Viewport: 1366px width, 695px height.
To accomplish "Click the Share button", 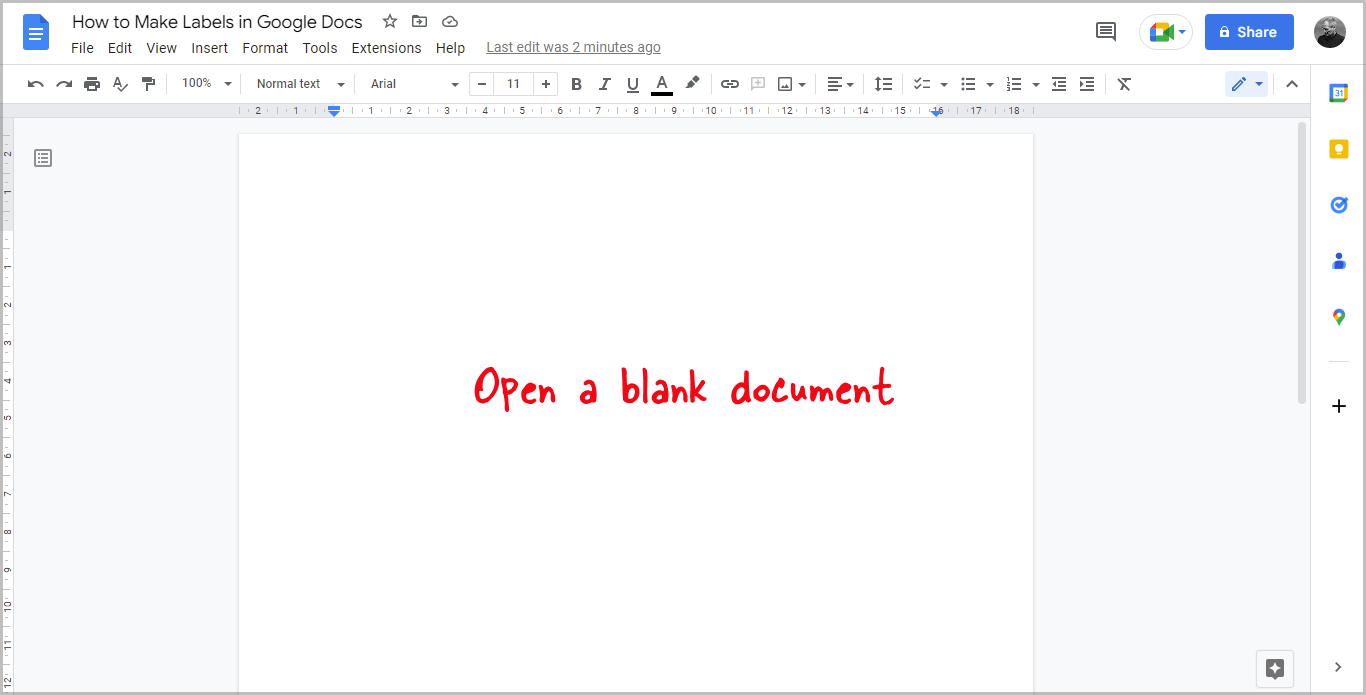I will (x=1248, y=31).
